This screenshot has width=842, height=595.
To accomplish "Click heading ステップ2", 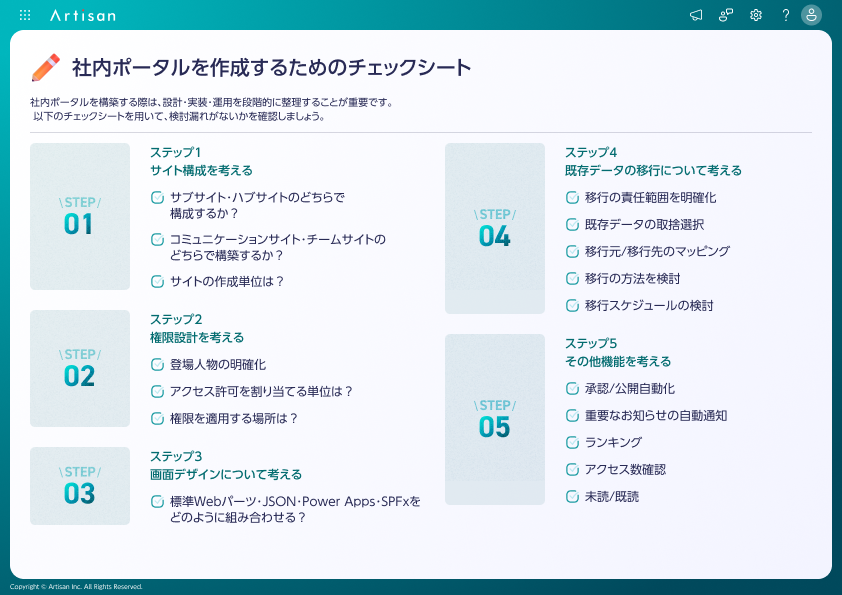I will pos(176,320).
